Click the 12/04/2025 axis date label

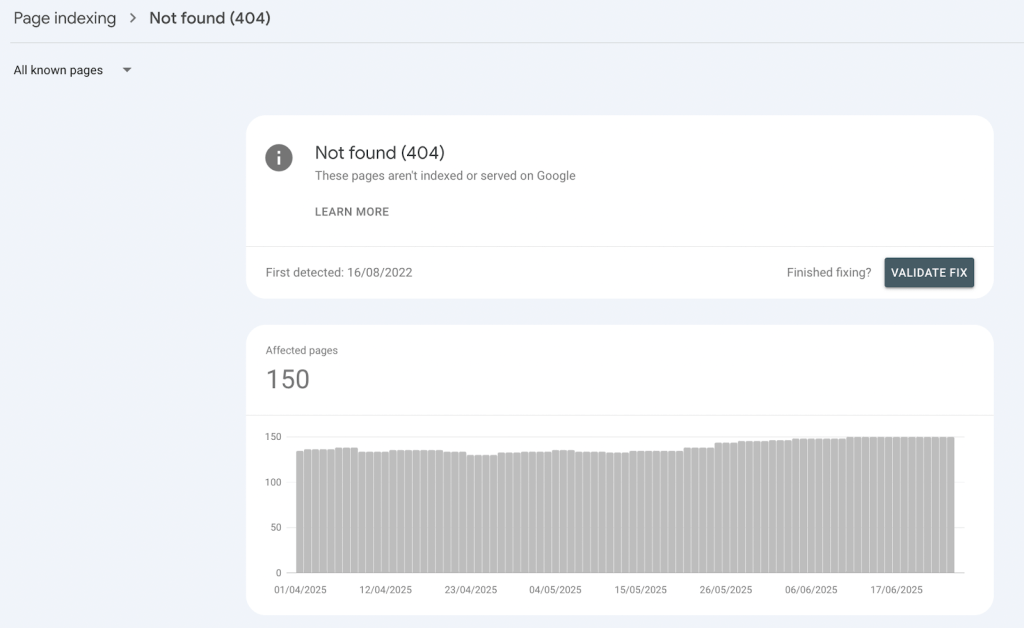click(385, 589)
